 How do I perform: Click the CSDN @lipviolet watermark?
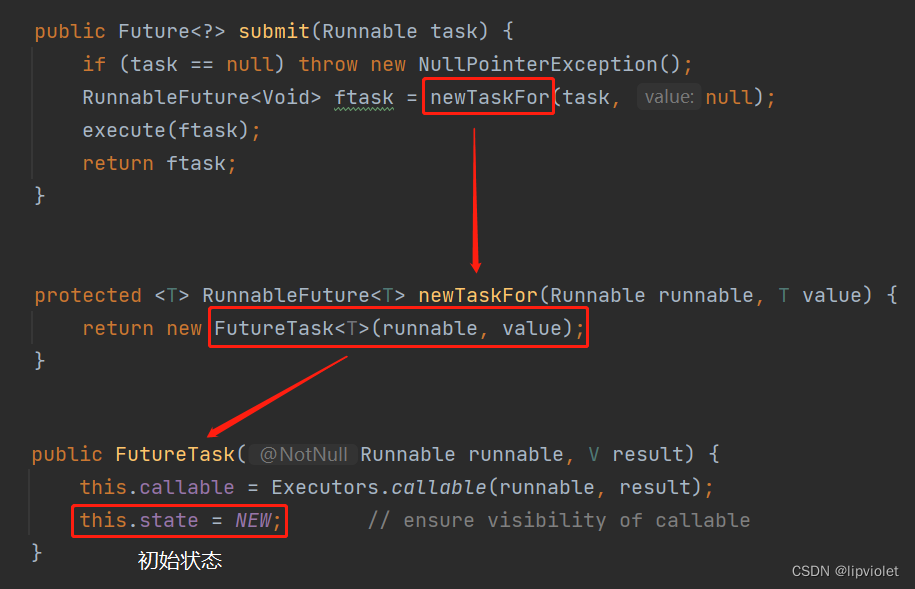coord(844,571)
